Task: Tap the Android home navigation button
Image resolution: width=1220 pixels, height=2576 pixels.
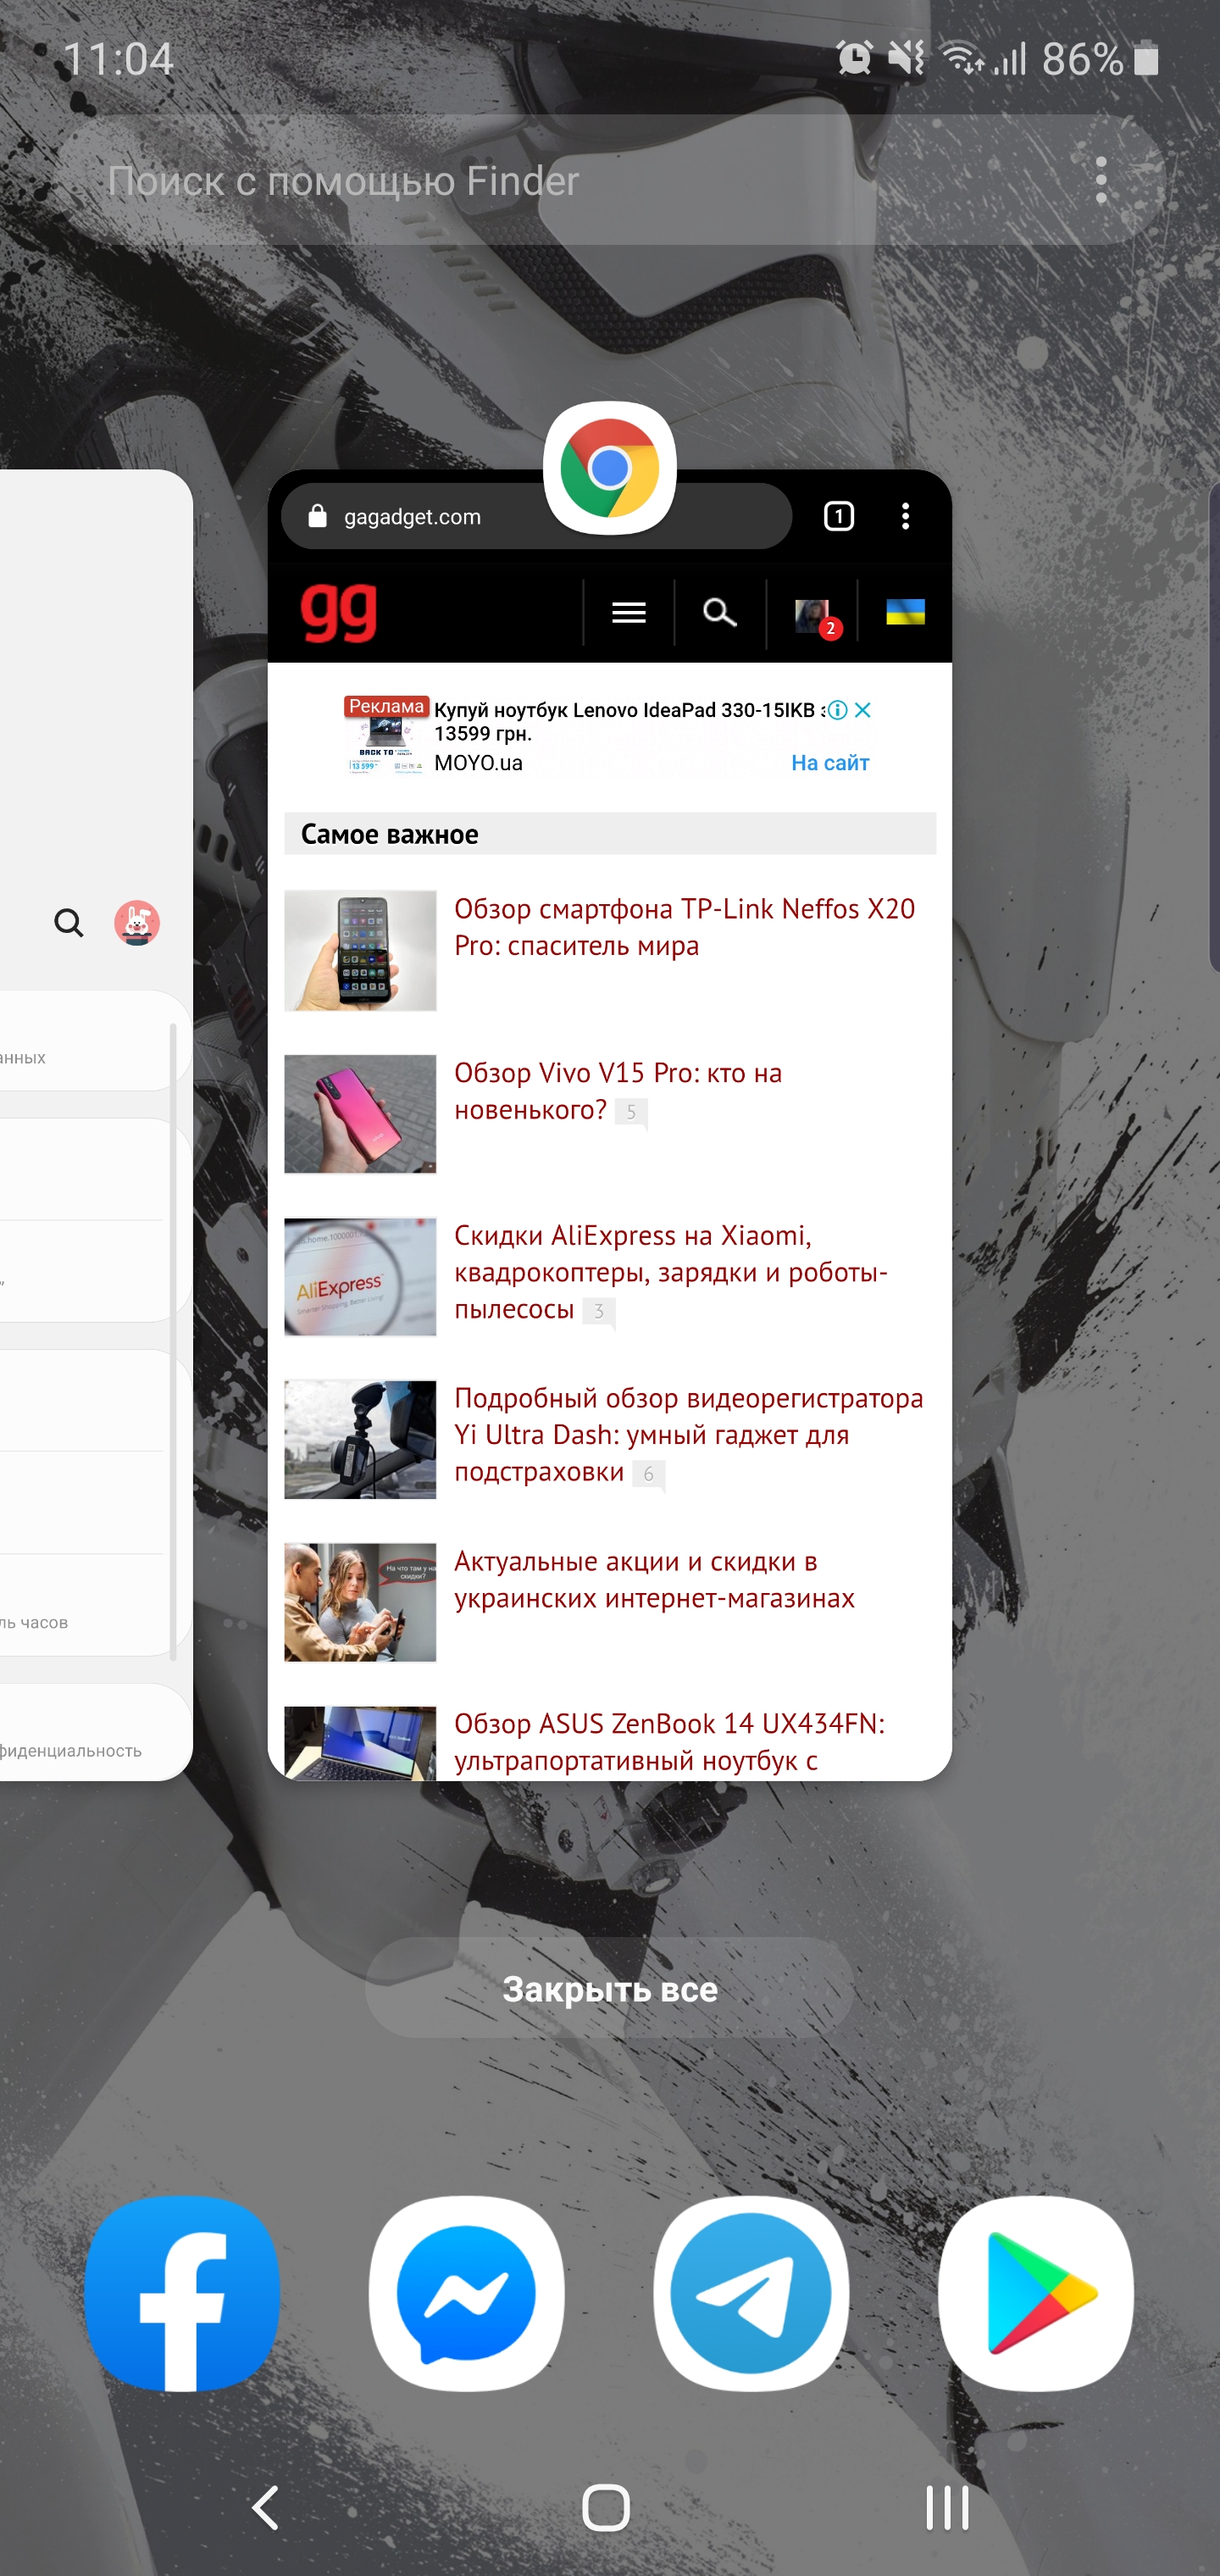Action: click(606, 2507)
